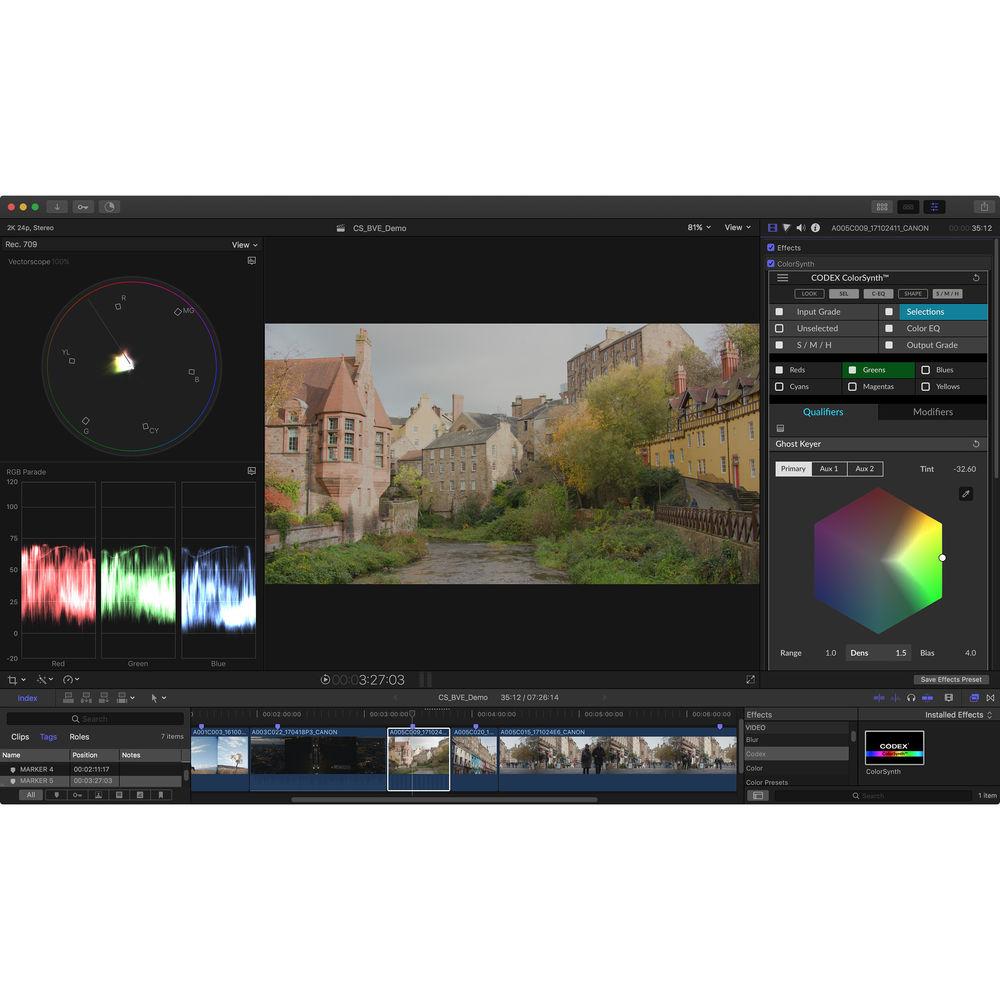
Task: Click the full-screen viewer expand icon
Action: click(750, 679)
